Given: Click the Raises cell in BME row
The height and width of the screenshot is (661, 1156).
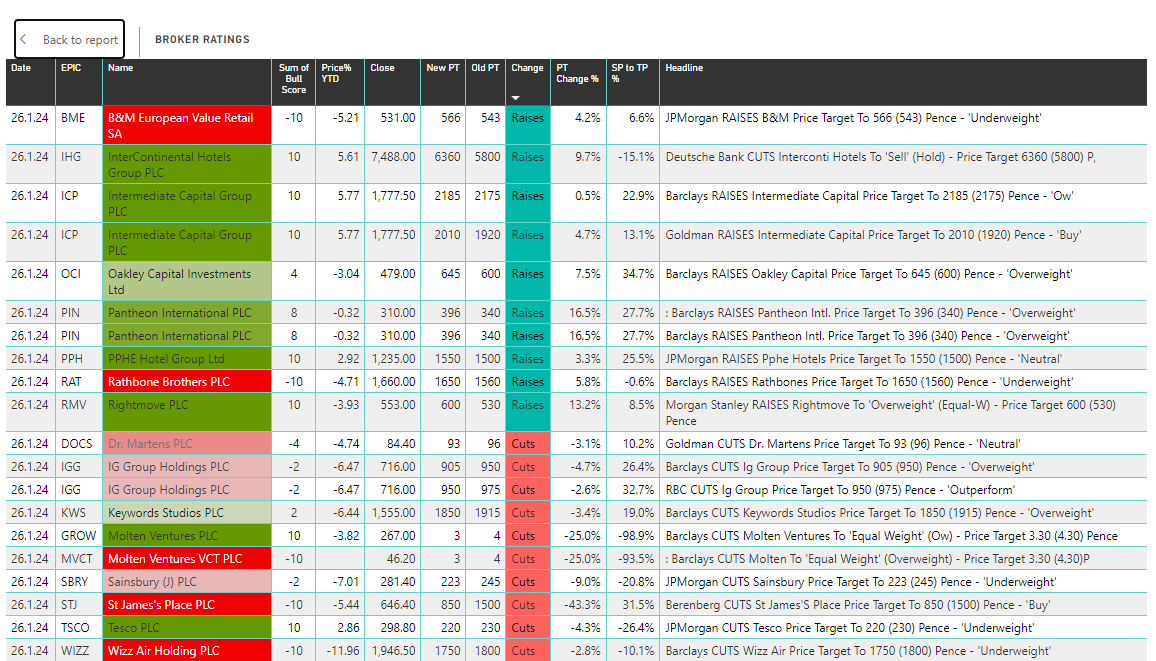Looking at the screenshot, I should 528,125.
